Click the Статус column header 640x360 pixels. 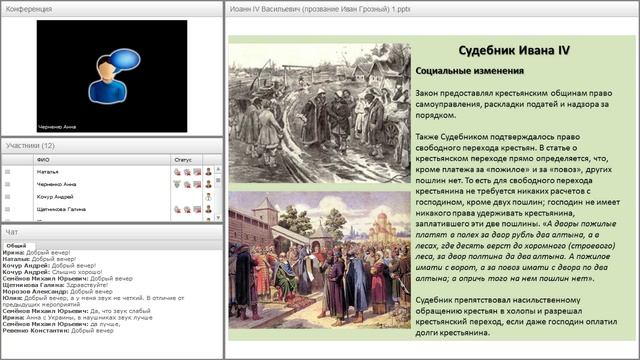pyautogui.click(x=187, y=160)
